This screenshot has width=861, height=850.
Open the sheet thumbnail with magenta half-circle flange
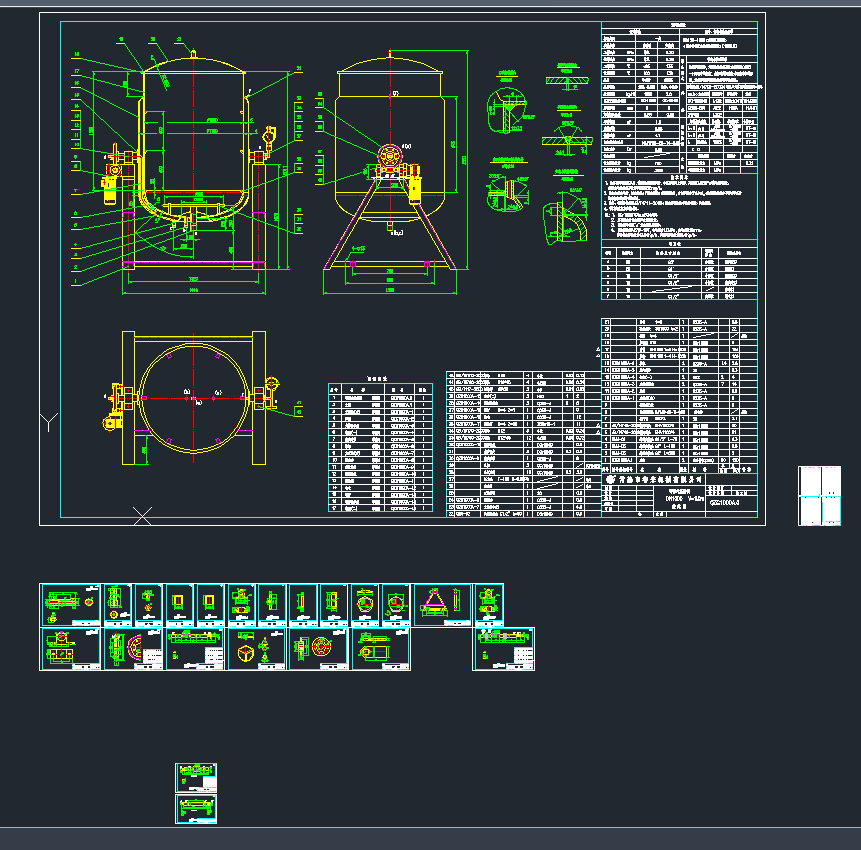coord(133,649)
